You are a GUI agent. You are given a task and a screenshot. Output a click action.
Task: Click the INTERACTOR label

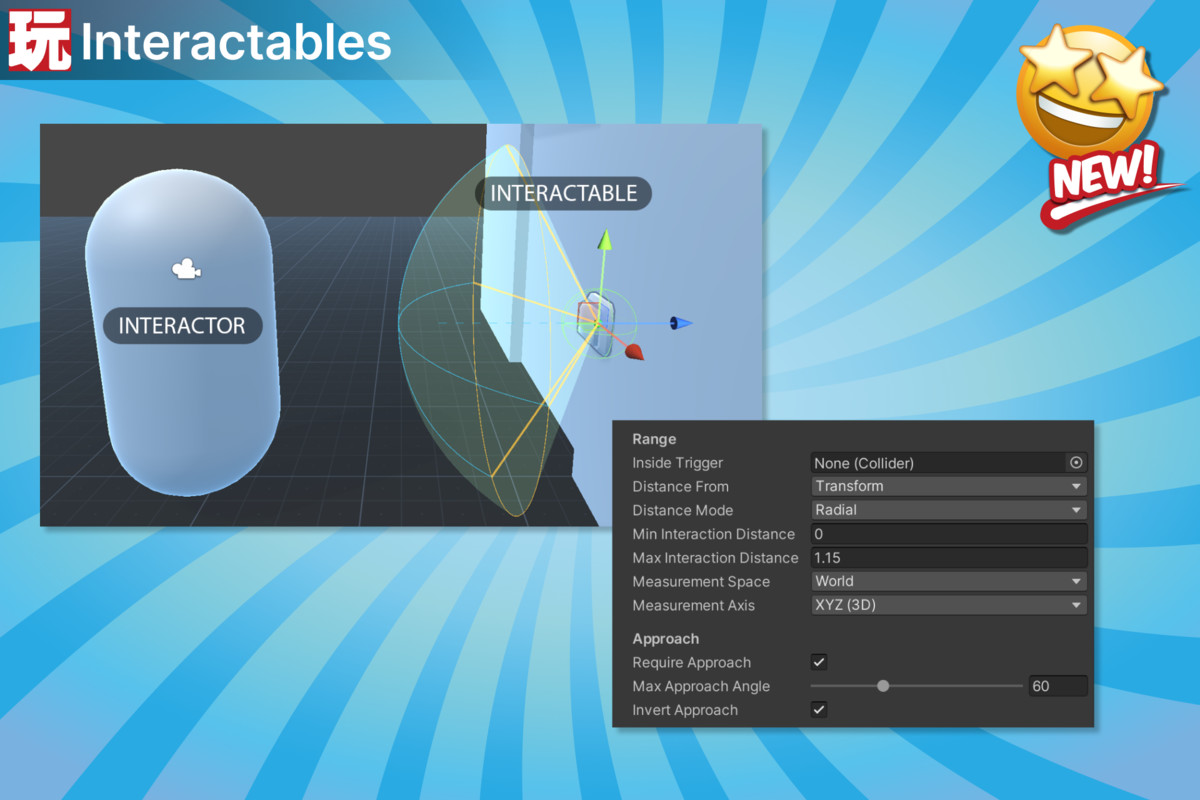coord(182,326)
